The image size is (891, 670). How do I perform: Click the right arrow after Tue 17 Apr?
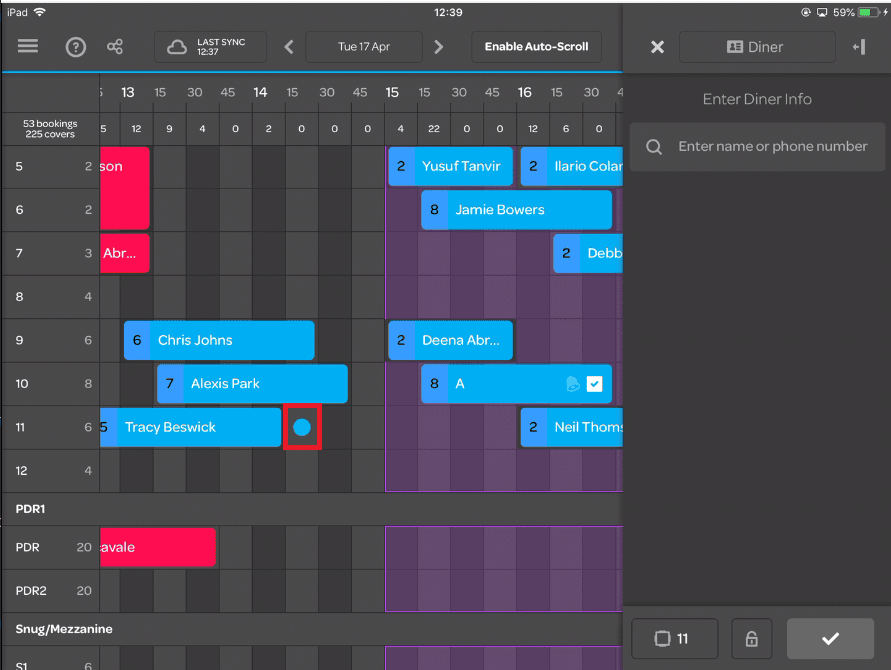point(439,46)
